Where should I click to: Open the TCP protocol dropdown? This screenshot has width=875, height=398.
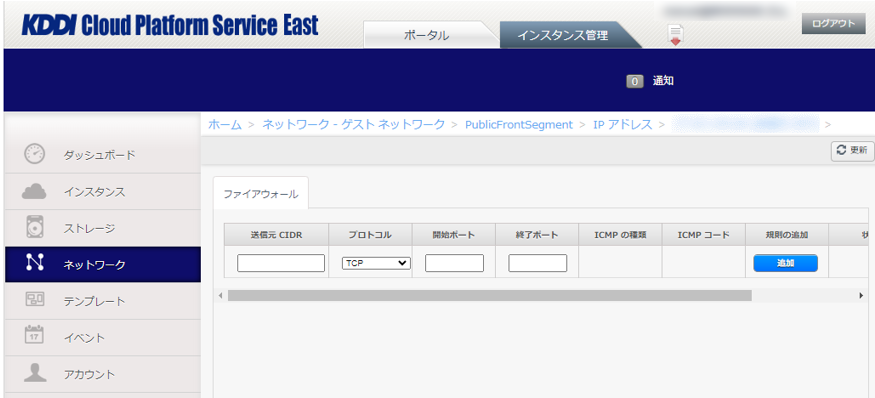pos(376,263)
